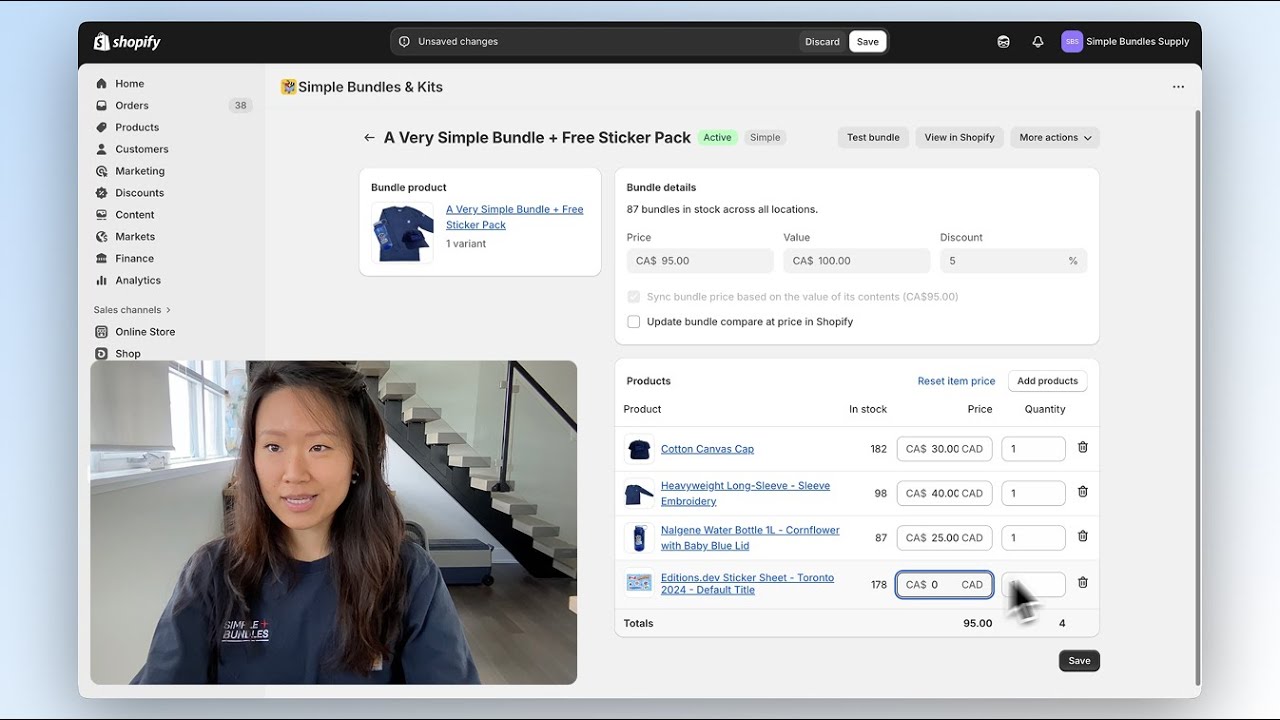Click the Home icon in sidebar
The width and height of the screenshot is (1280, 720).
[101, 84]
